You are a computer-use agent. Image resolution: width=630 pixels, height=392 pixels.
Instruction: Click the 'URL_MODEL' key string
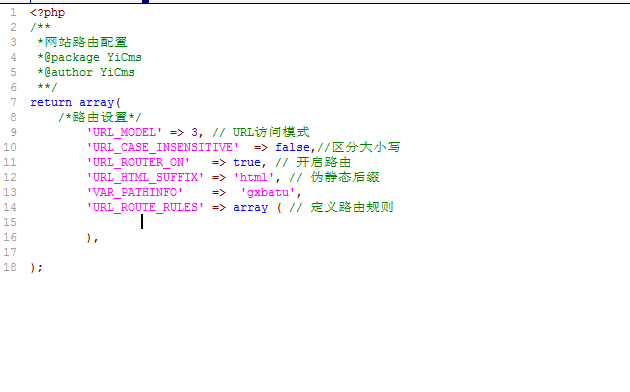[x=124, y=133]
